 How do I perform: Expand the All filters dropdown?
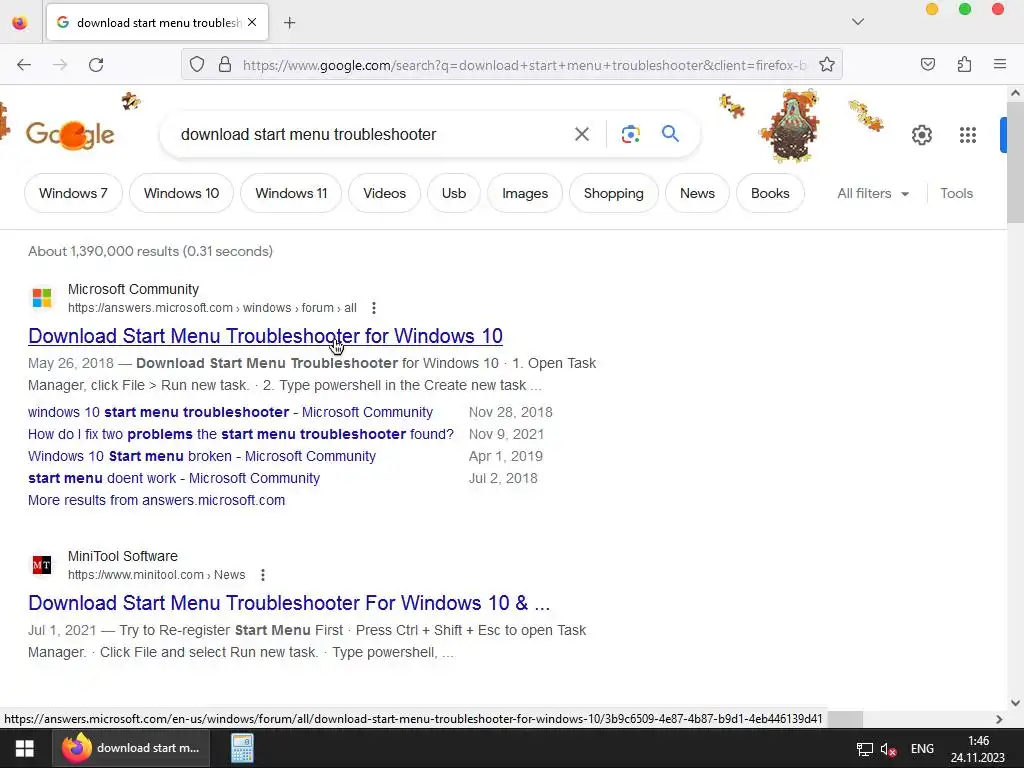pyautogui.click(x=873, y=193)
